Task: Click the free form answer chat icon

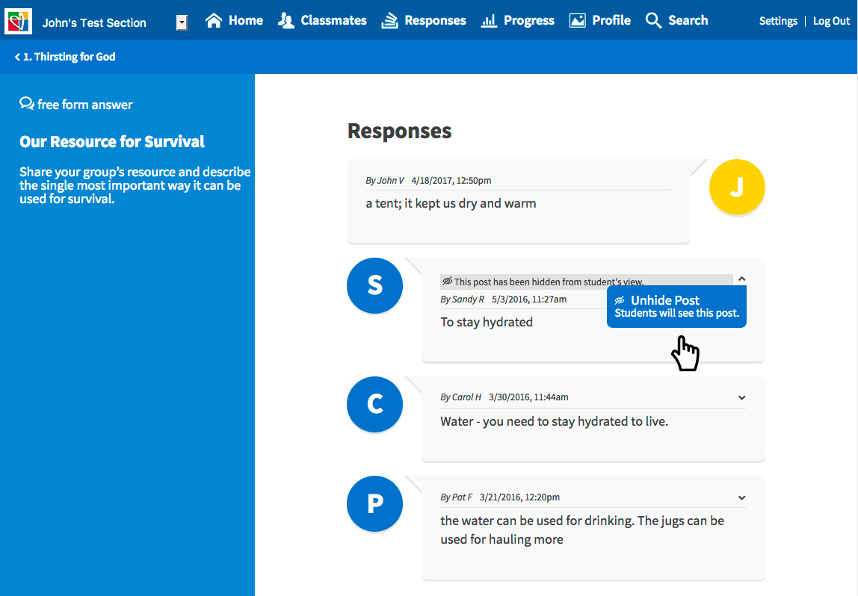Action: click(26, 103)
